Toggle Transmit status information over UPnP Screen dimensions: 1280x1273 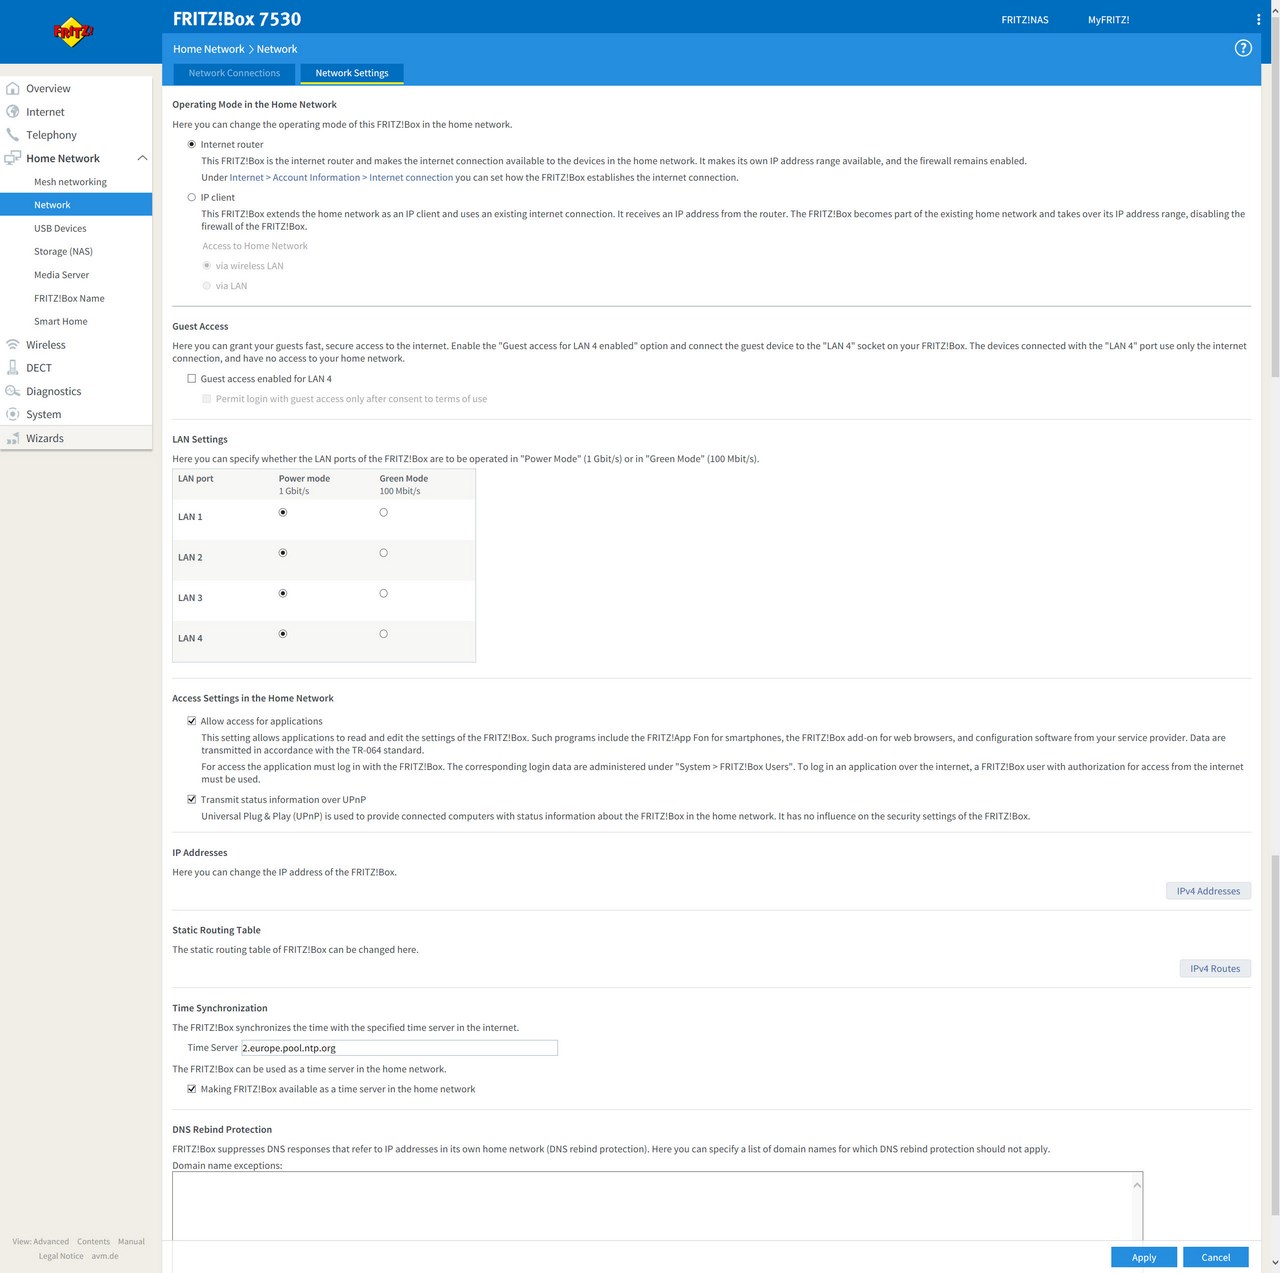pos(192,799)
